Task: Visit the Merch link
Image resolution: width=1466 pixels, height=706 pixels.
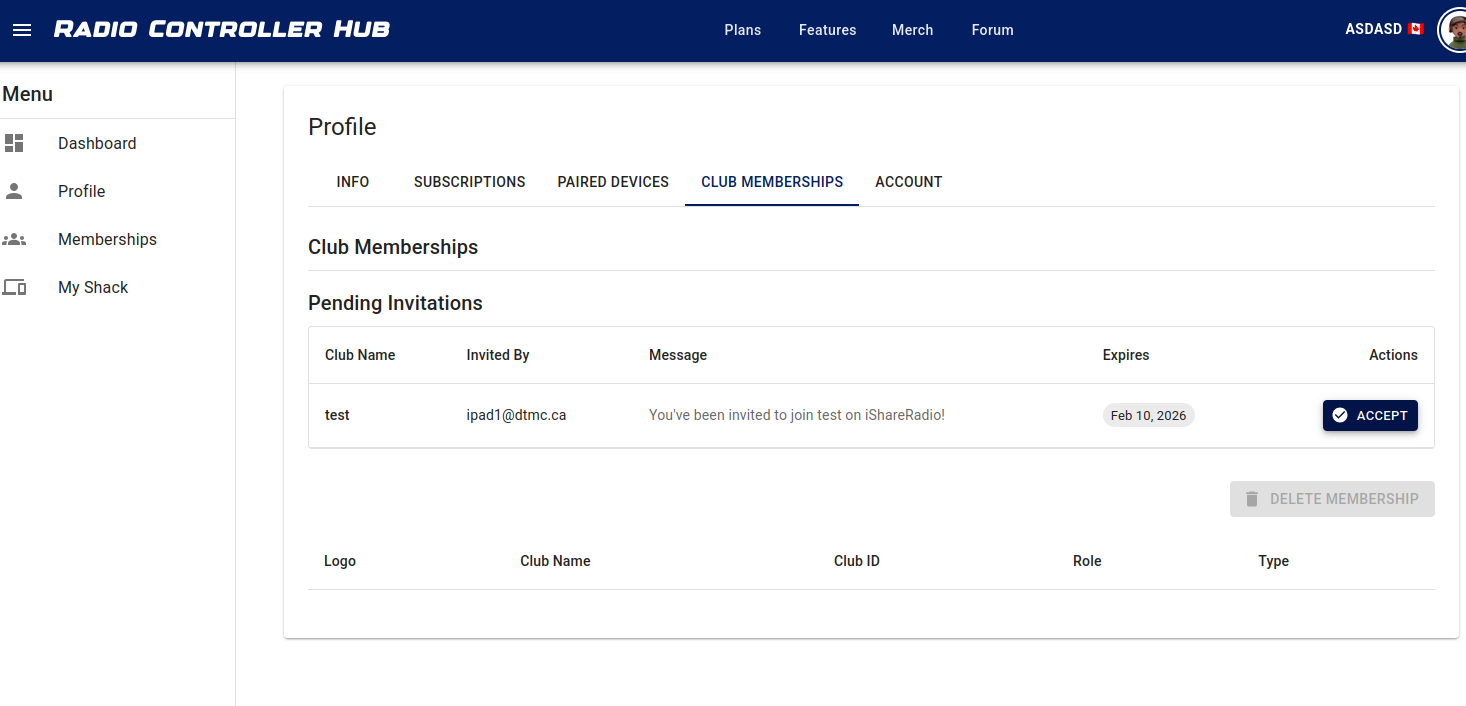Action: tap(912, 30)
